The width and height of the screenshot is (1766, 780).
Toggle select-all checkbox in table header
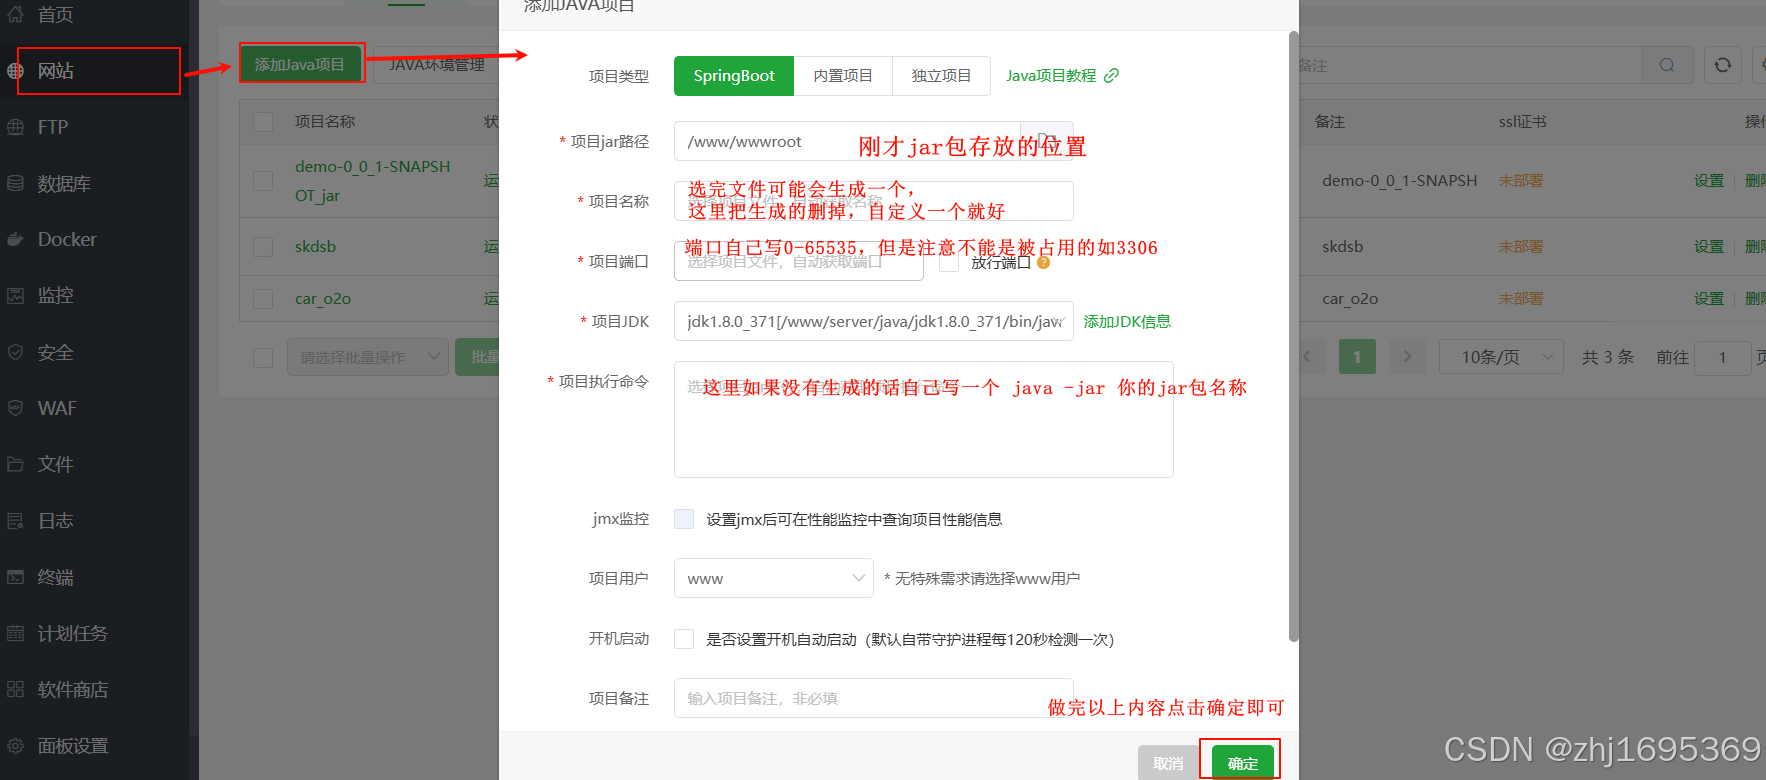(x=263, y=122)
